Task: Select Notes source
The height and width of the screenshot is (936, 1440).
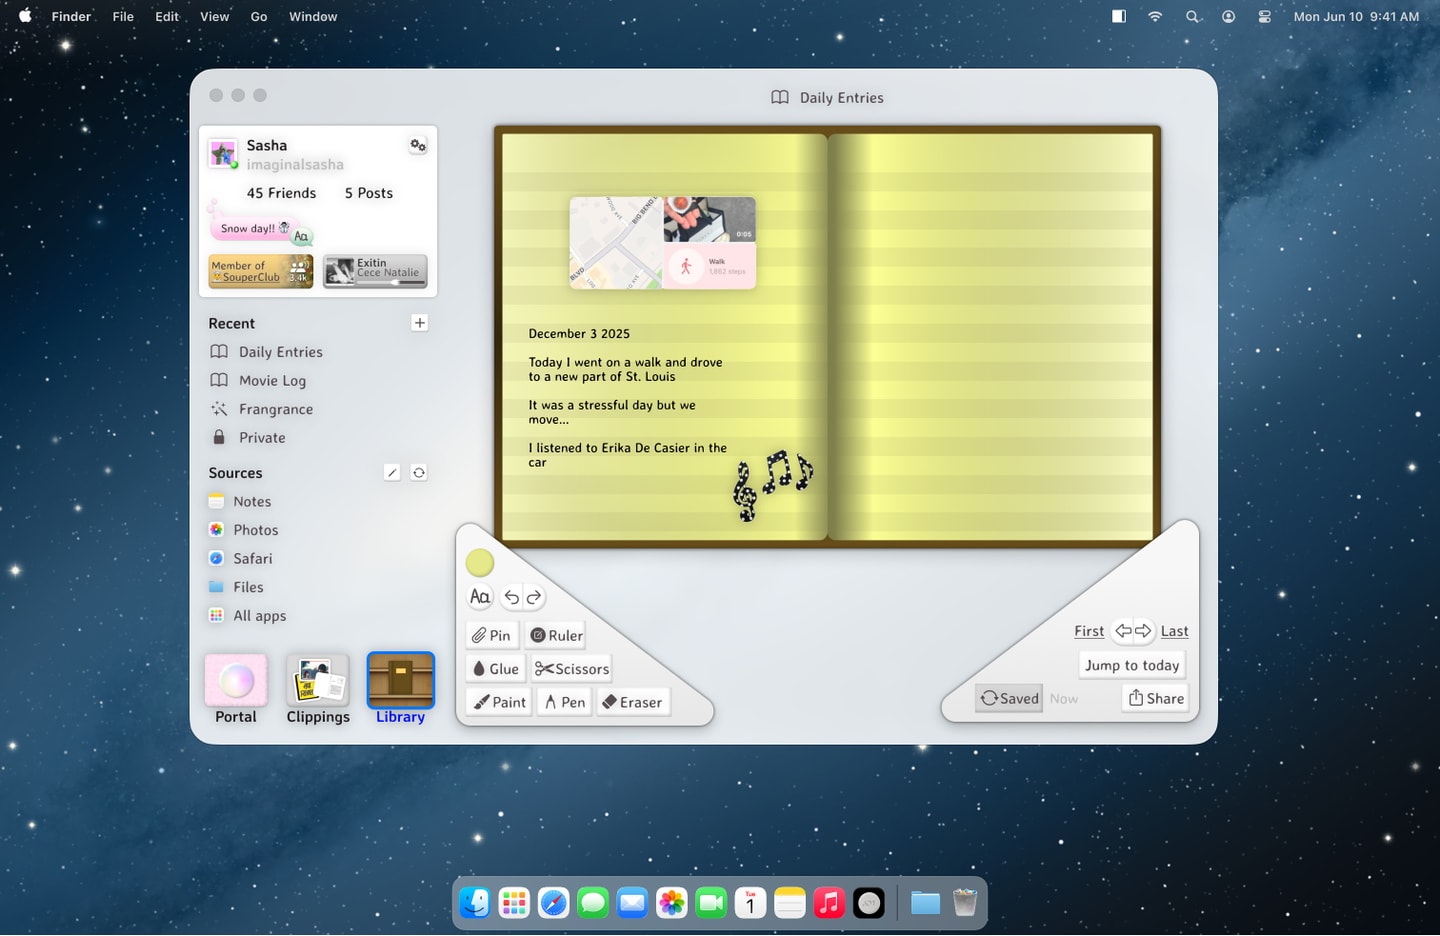Action: [240, 502]
